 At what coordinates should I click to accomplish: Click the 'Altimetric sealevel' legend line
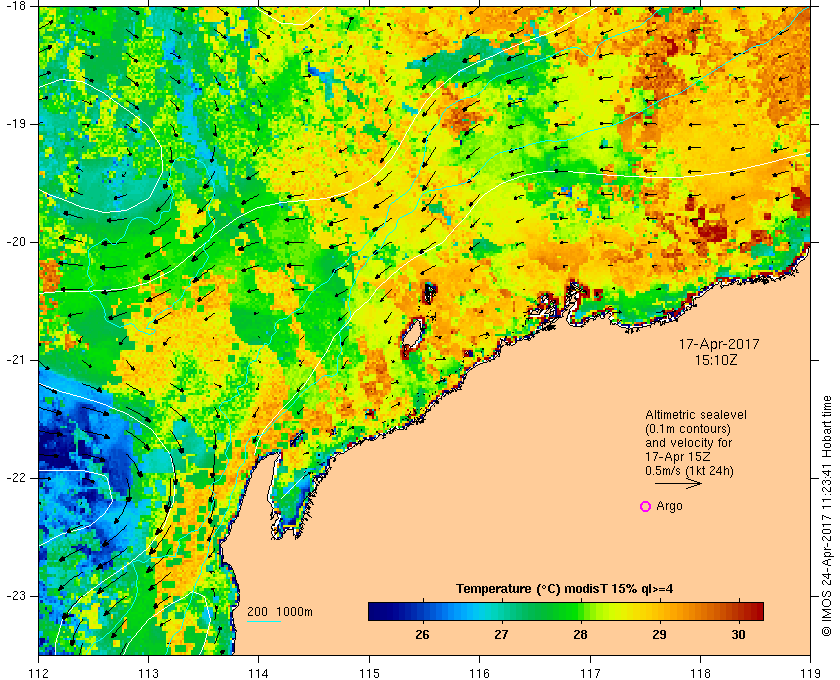click(695, 415)
